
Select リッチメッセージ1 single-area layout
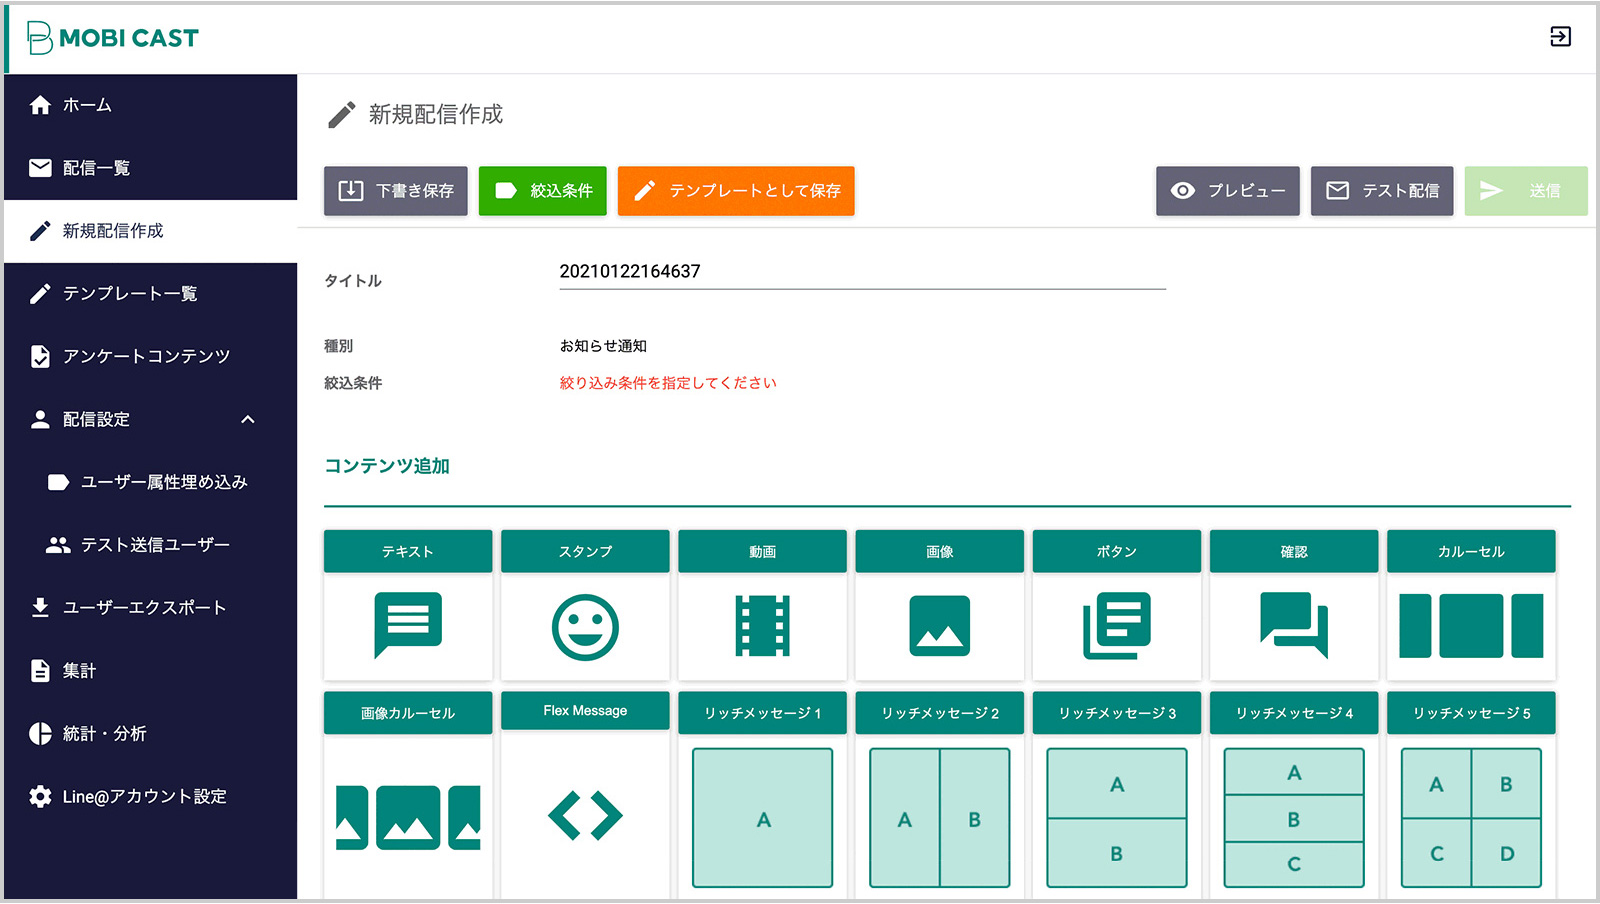click(762, 818)
